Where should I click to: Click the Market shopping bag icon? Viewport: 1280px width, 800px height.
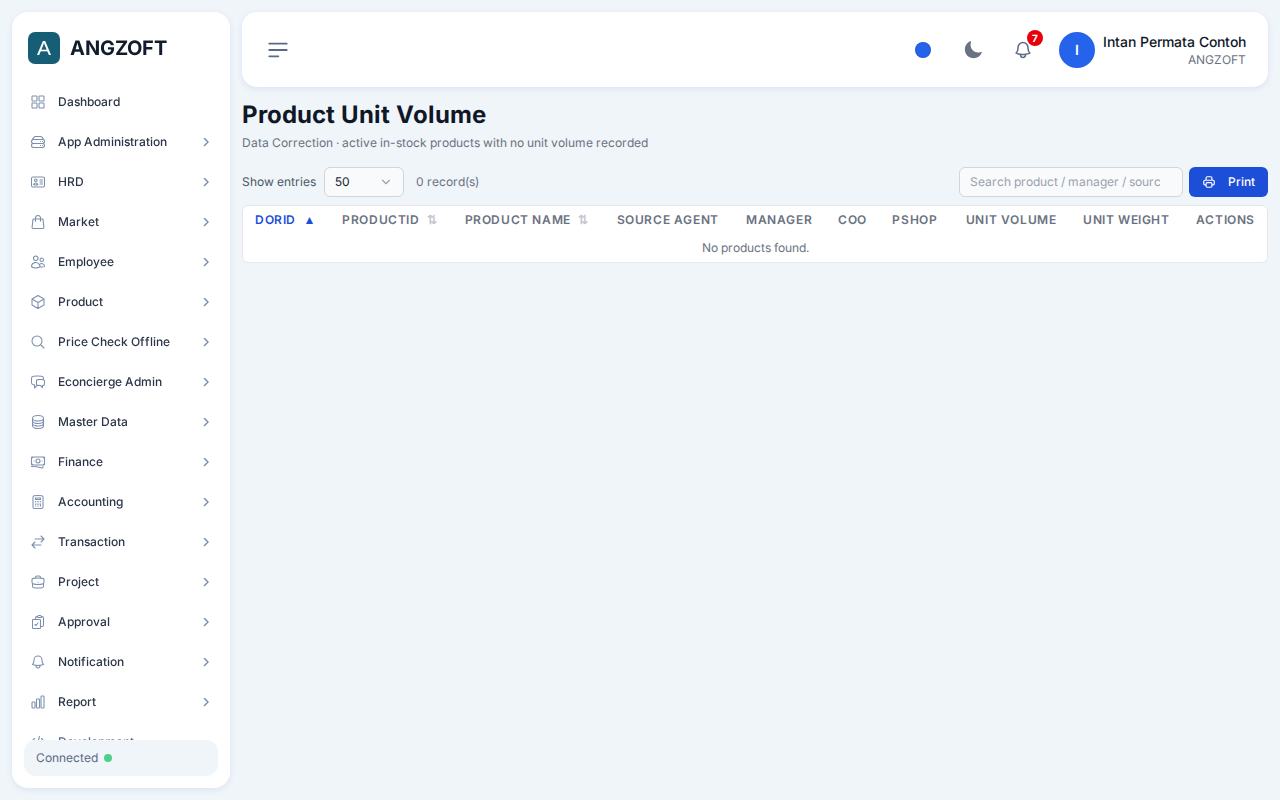pyautogui.click(x=38, y=222)
